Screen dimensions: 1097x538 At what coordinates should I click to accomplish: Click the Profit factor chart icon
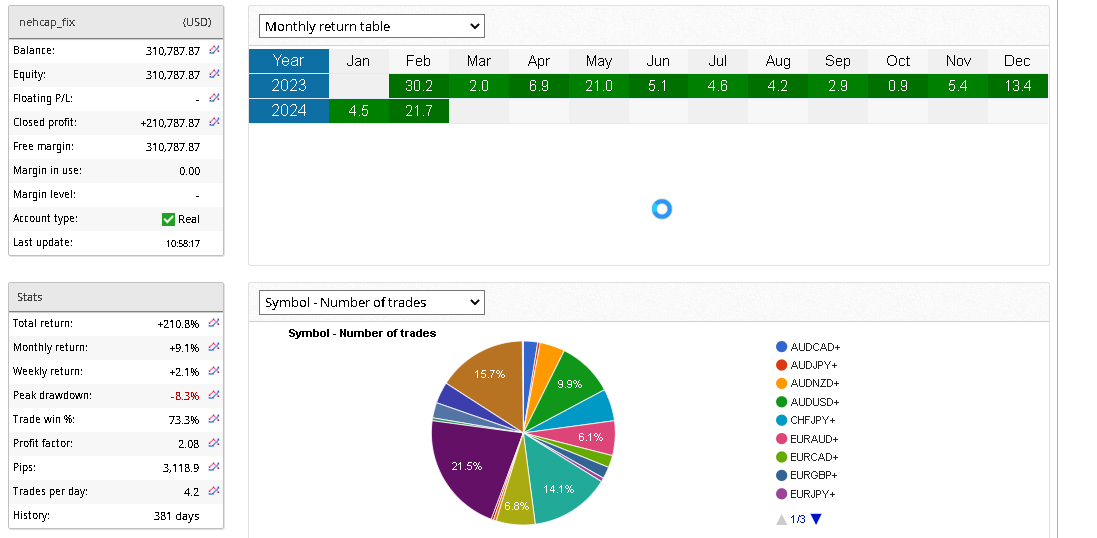click(214, 443)
